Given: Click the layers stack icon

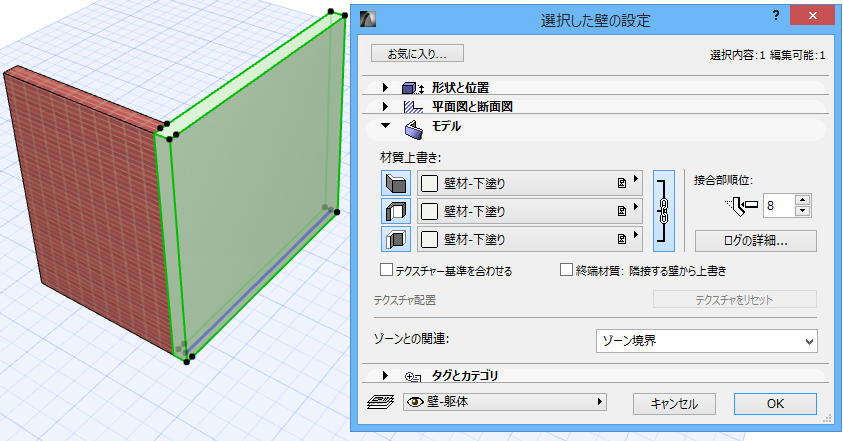Looking at the screenshot, I should [381, 402].
